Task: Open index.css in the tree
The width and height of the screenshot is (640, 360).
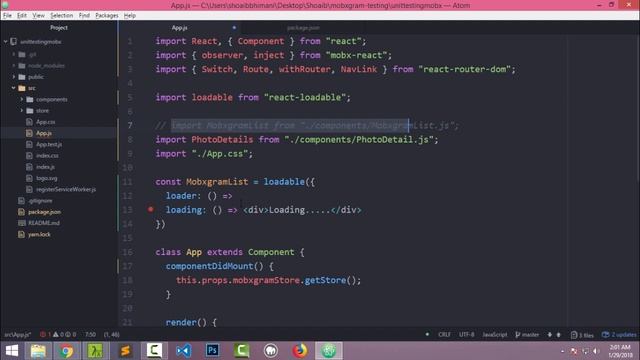Action: pyautogui.click(x=47, y=156)
